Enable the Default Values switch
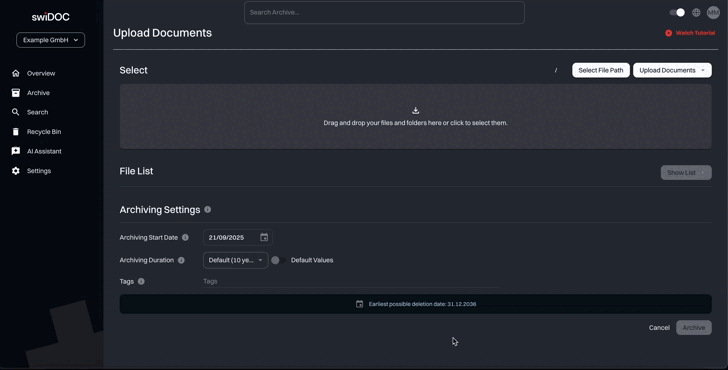Image resolution: width=728 pixels, height=370 pixels. pos(278,260)
